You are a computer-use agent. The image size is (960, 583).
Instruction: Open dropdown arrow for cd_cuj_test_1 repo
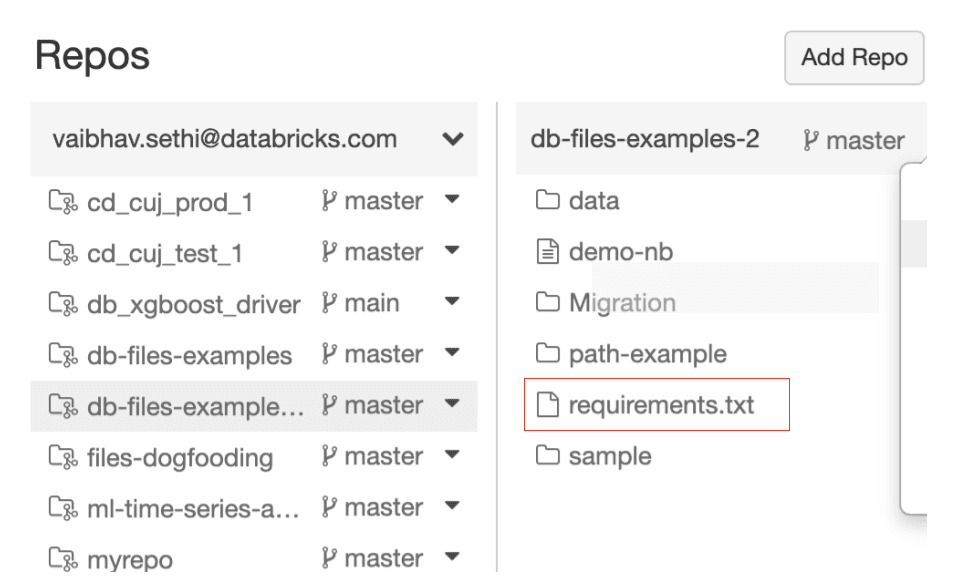pos(452,251)
